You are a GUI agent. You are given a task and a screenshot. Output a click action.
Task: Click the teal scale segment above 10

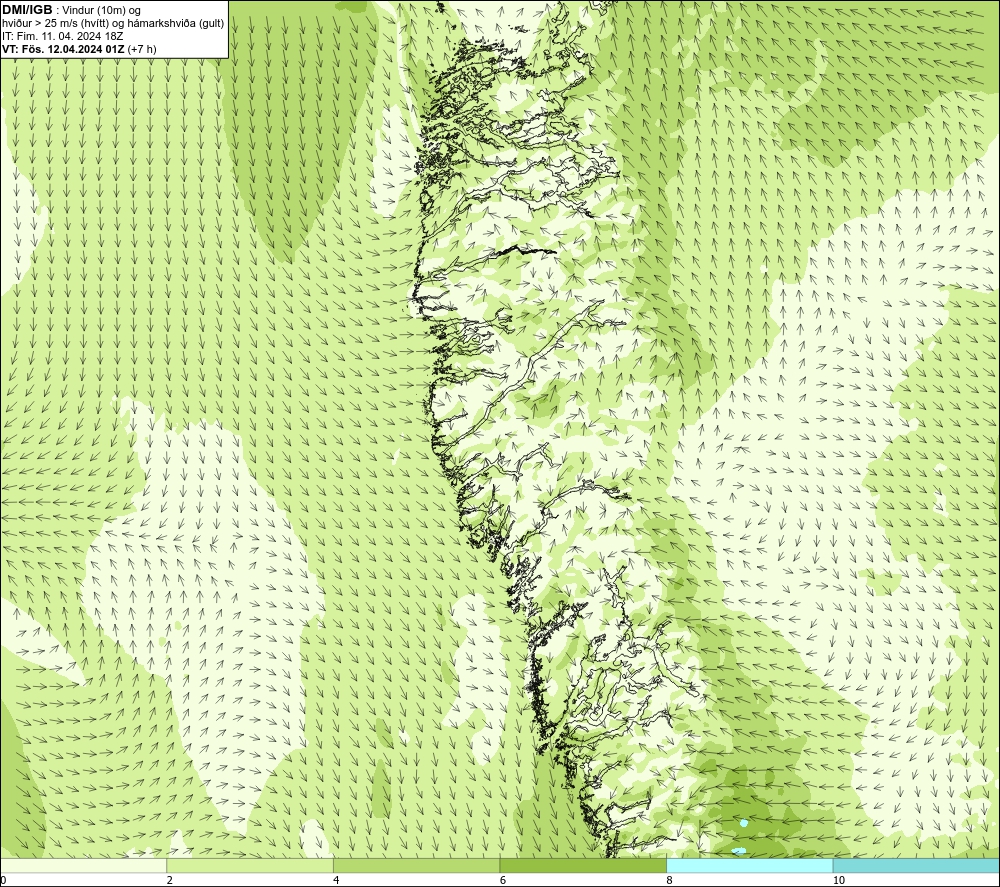[x=916, y=865]
